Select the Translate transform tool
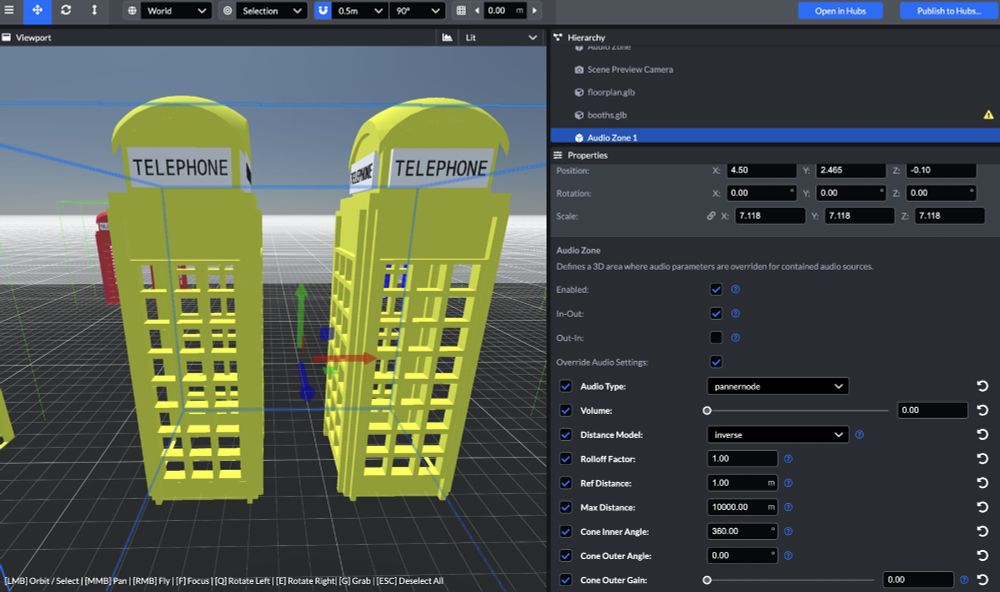This screenshot has width=1000, height=592. click(x=37, y=10)
